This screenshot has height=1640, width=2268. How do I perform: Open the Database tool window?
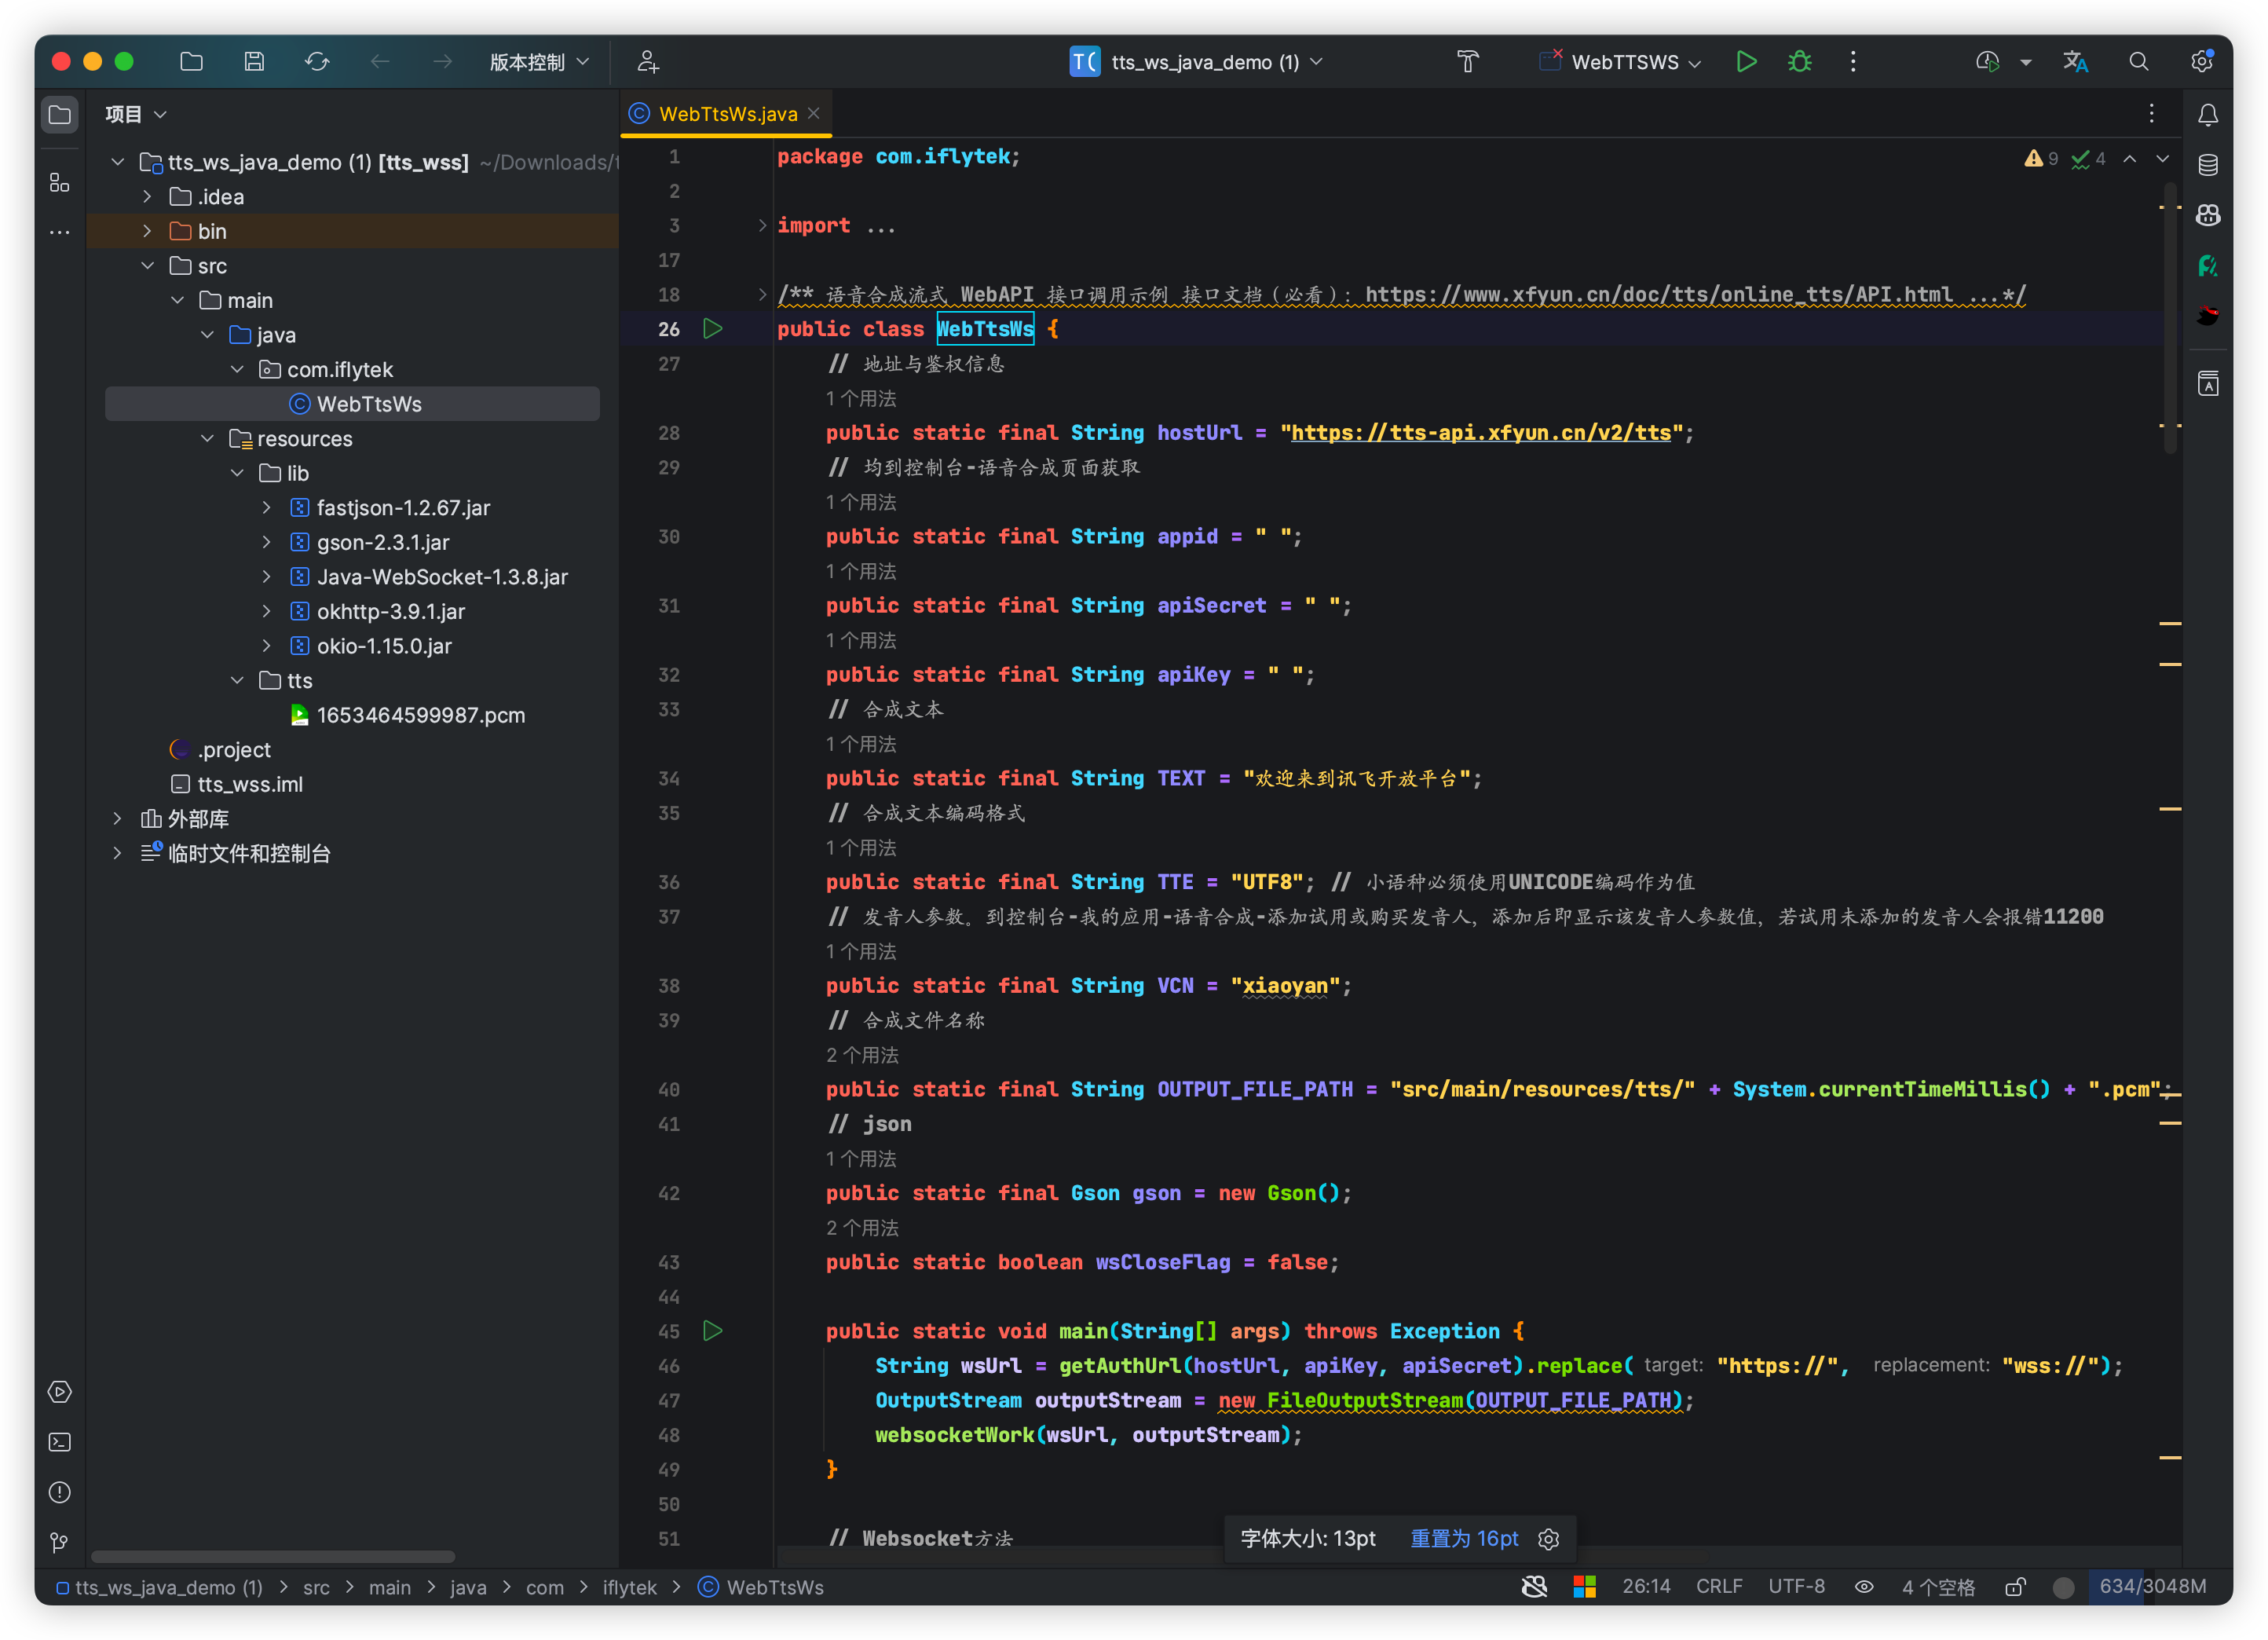(x=2208, y=165)
